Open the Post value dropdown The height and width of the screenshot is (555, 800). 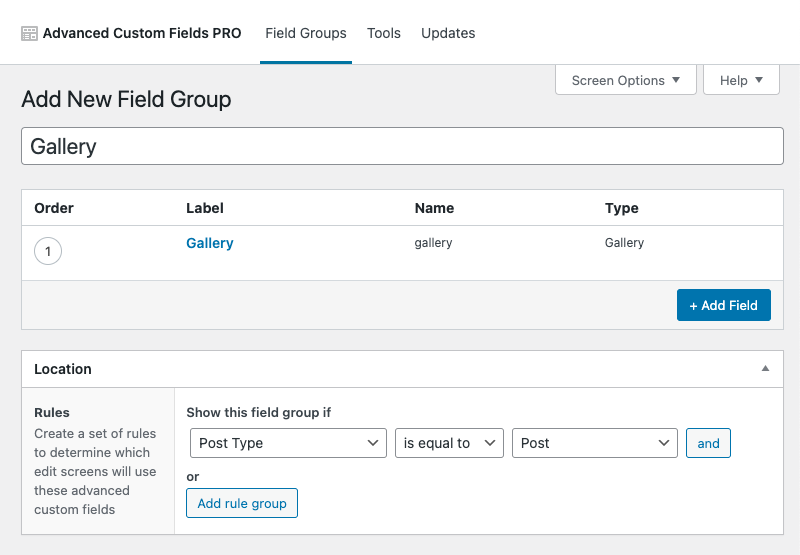click(x=595, y=443)
